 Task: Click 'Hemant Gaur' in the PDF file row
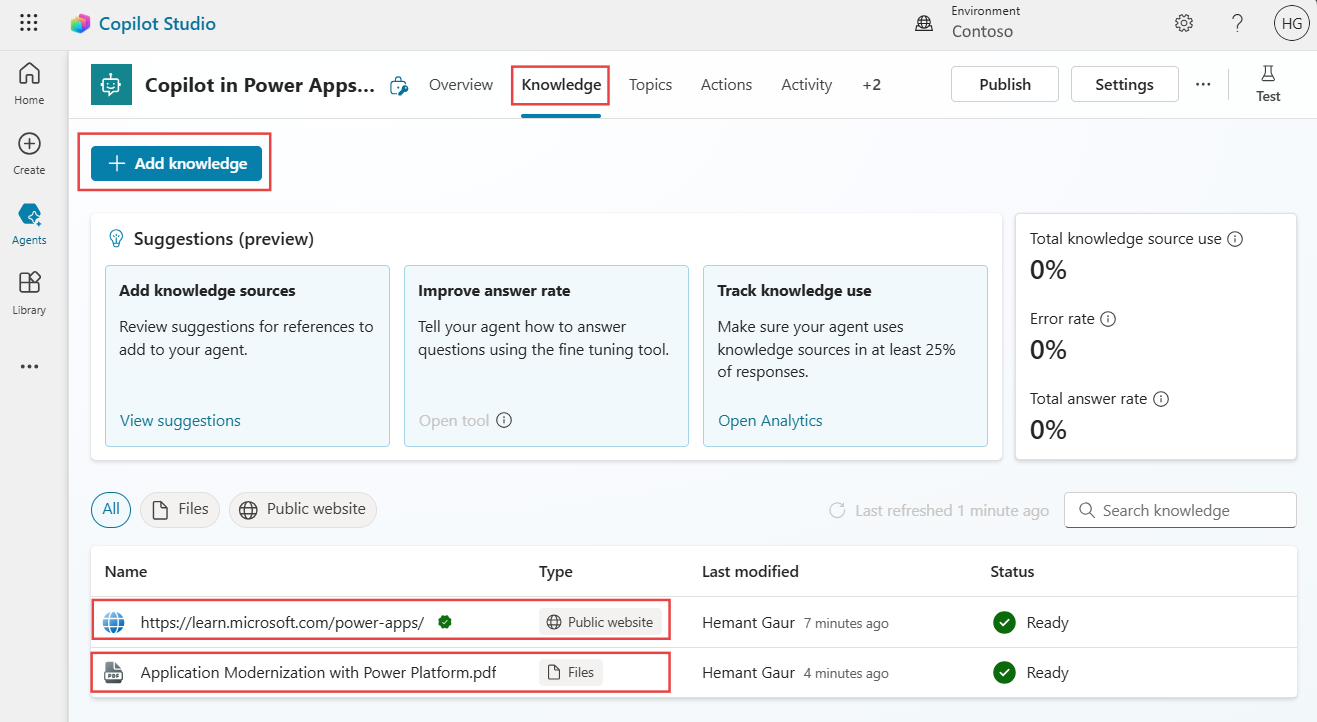(748, 673)
